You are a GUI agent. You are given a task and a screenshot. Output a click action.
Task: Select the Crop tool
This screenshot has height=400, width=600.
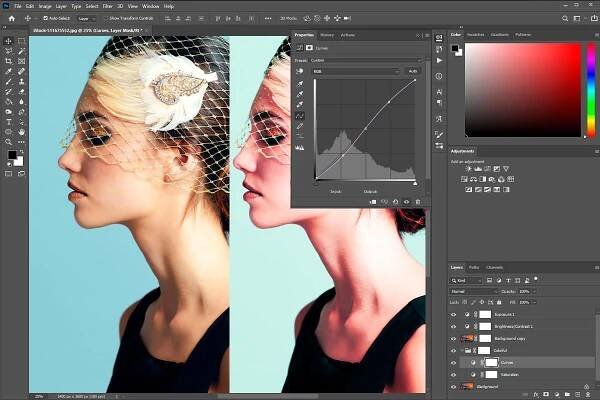click(x=8, y=61)
